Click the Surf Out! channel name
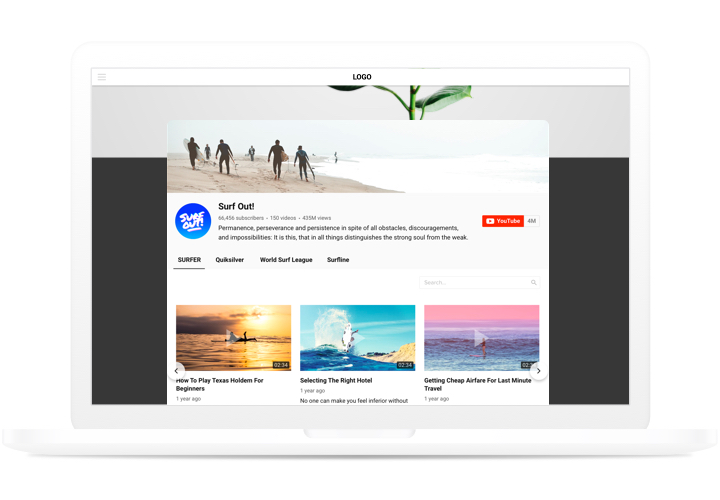Viewport: 720px width, 500px height. coord(236,206)
